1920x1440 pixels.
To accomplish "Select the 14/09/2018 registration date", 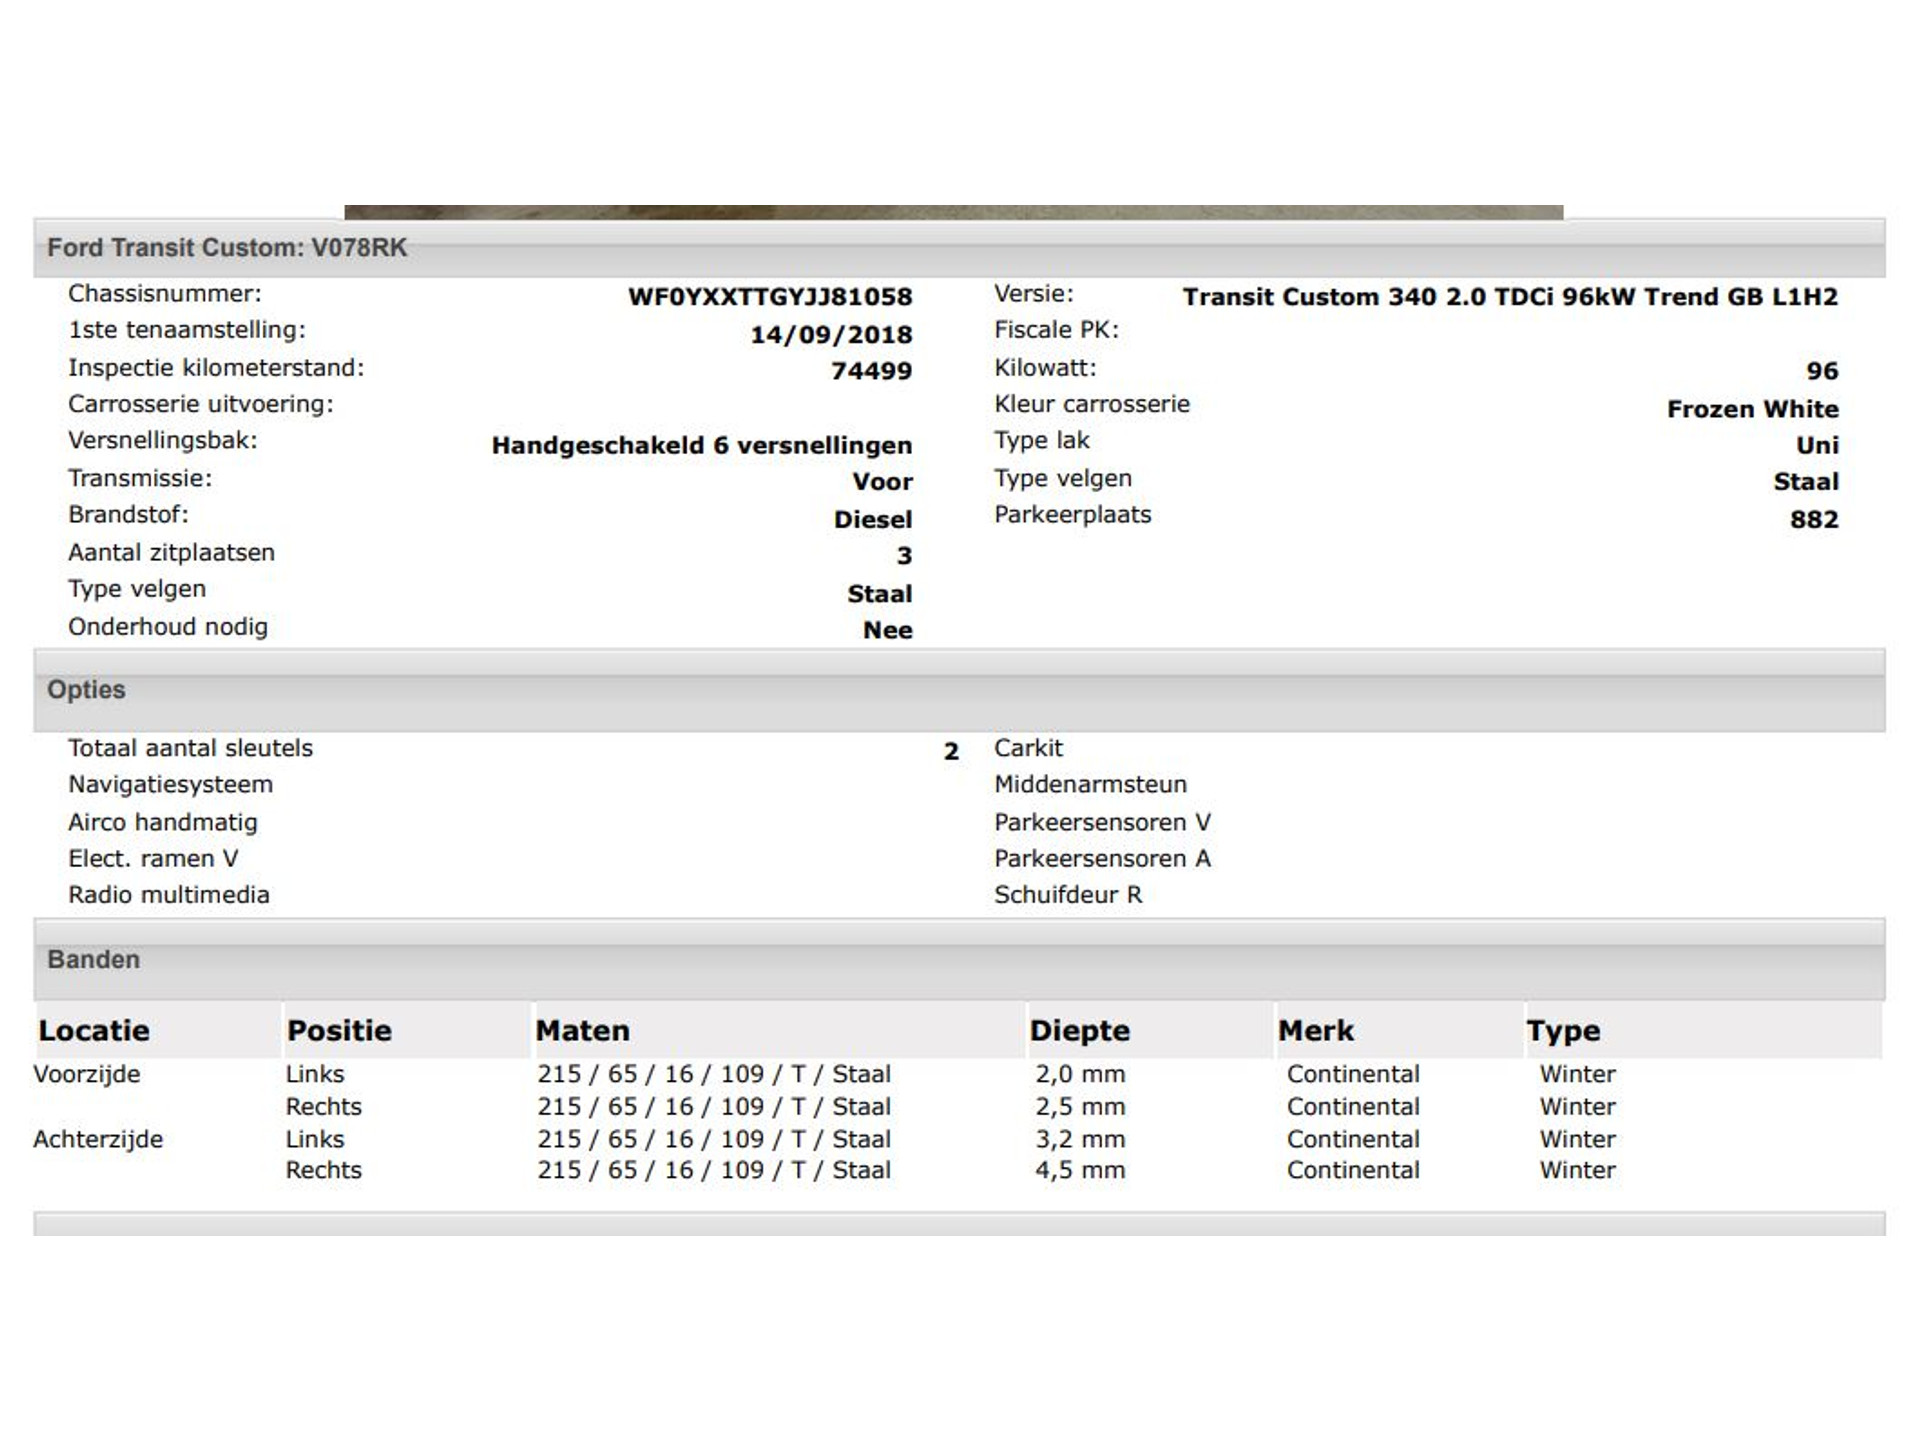I will (831, 335).
